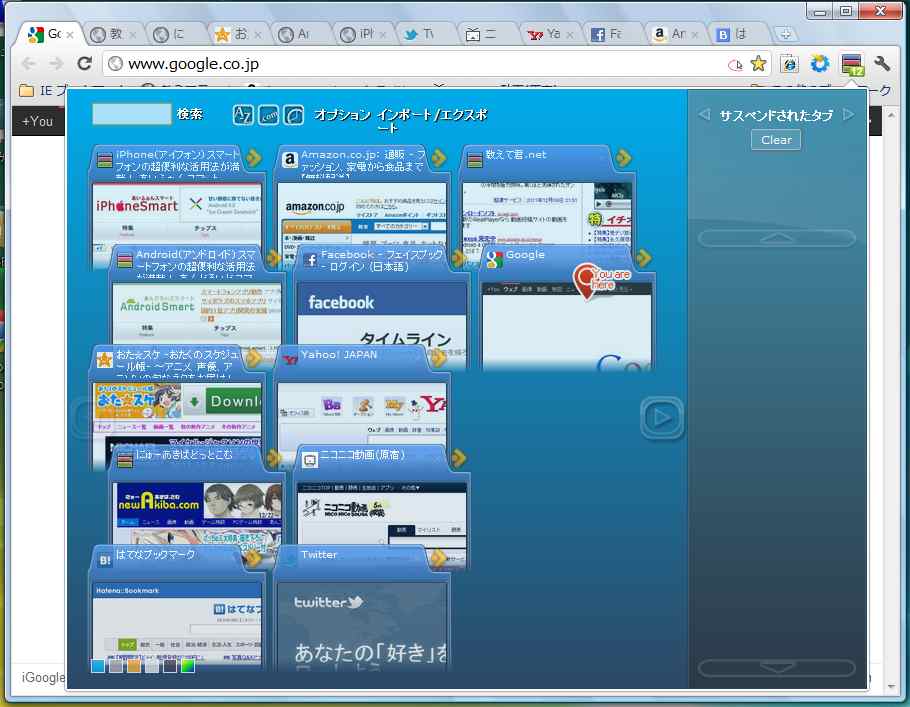
Task: Suspend the Google tab via its yellow arrow
Action: (x=643, y=257)
